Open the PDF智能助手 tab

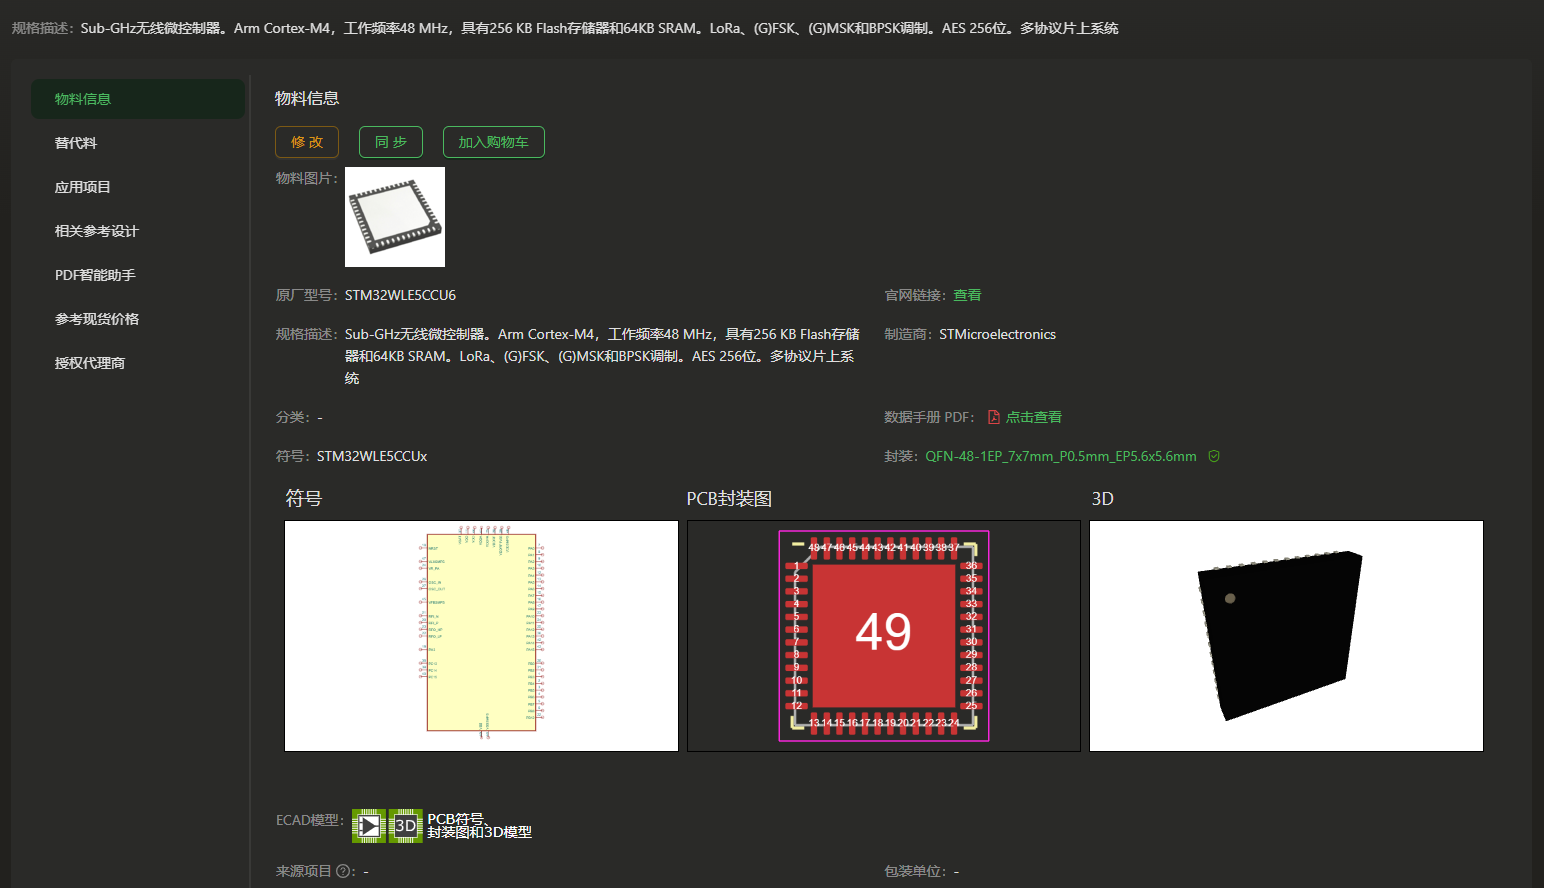click(x=95, y=275)
